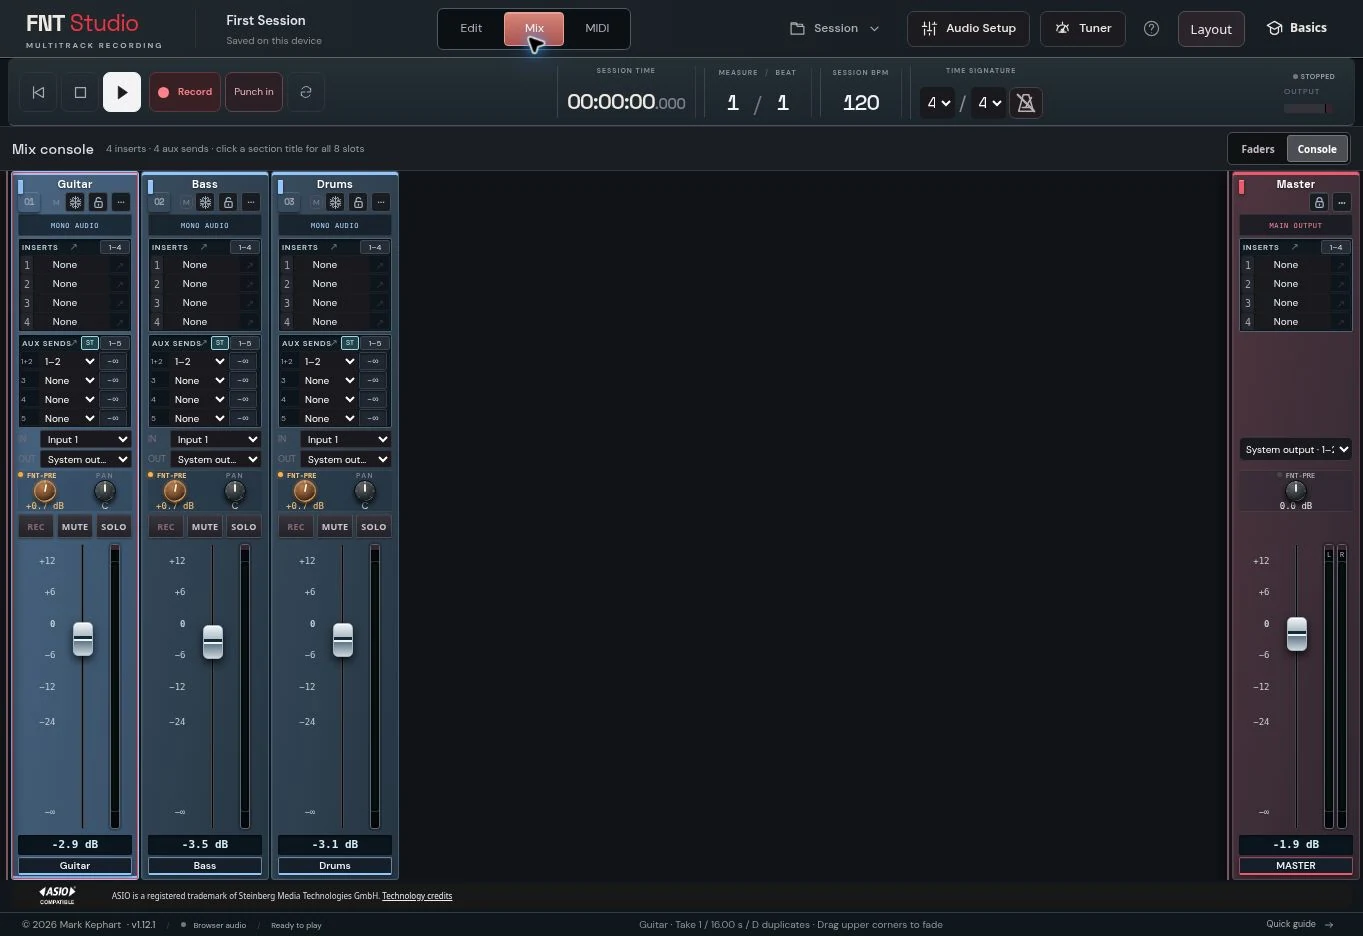This screenshot has width=1363, height=936.
Task: Switch to the Edit tab
Action: pos(471,28)
